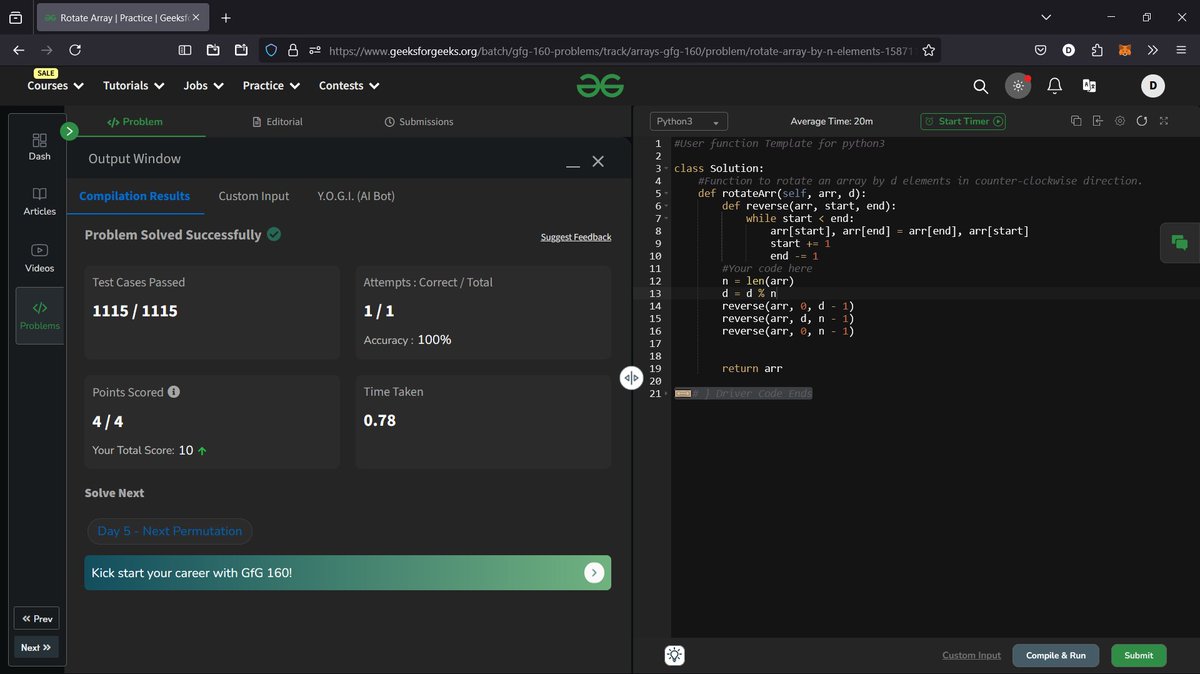
Task: Open the notifications bell
Action: click(x=1054, y=86)
